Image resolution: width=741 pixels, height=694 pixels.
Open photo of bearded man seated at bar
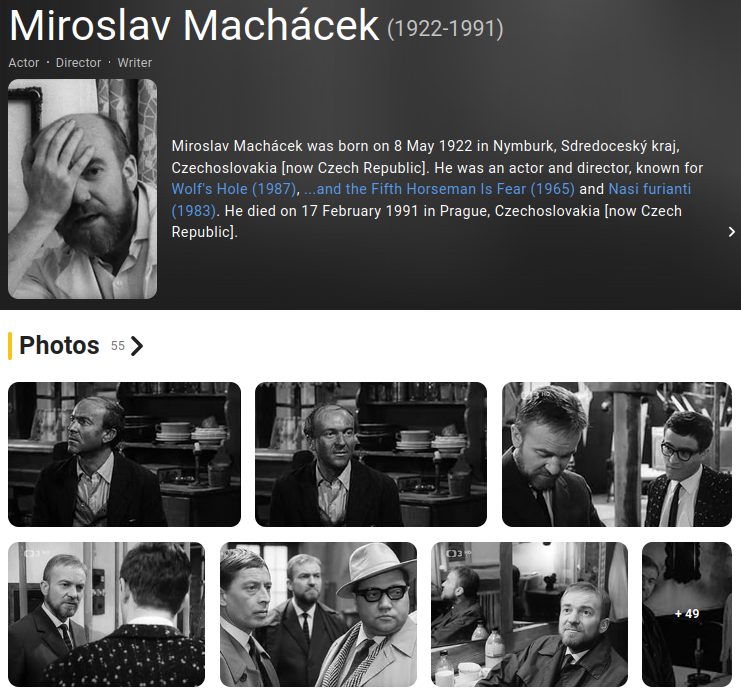(529, 614)
